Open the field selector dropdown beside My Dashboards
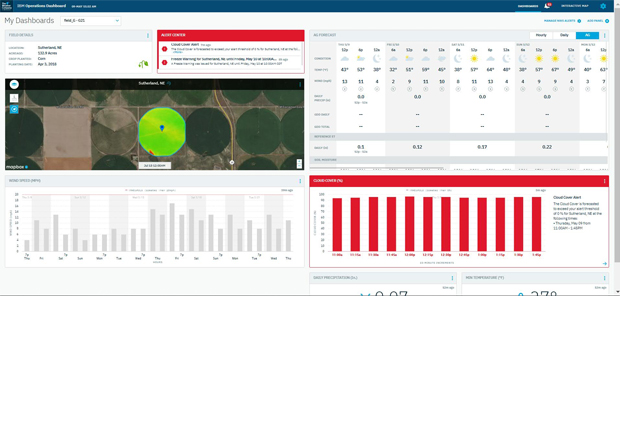 [91, 21]
